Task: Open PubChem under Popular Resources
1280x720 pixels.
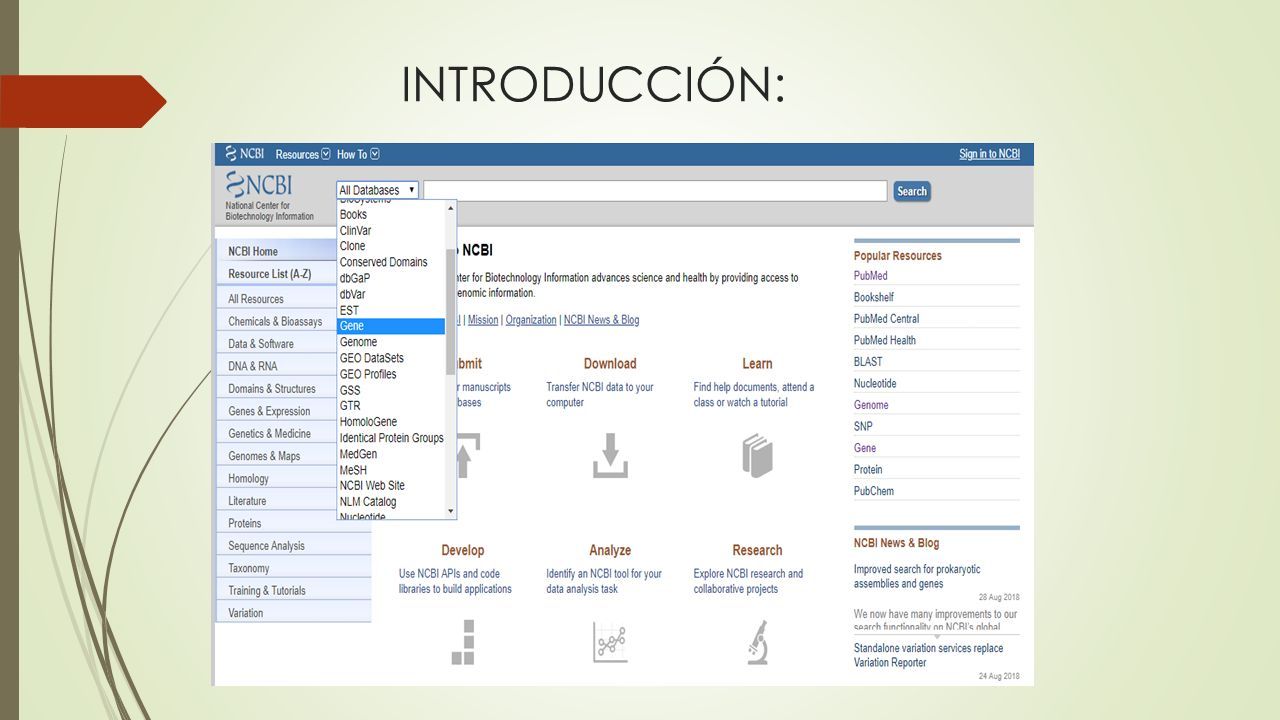Action: click(x=874, y=491)
